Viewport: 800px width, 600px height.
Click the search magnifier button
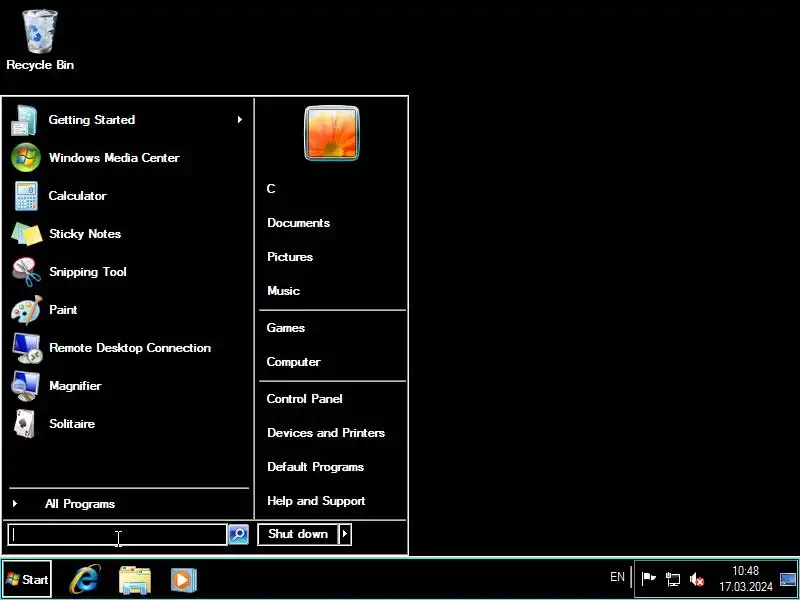pyautogui.click(x=238, y=534)
